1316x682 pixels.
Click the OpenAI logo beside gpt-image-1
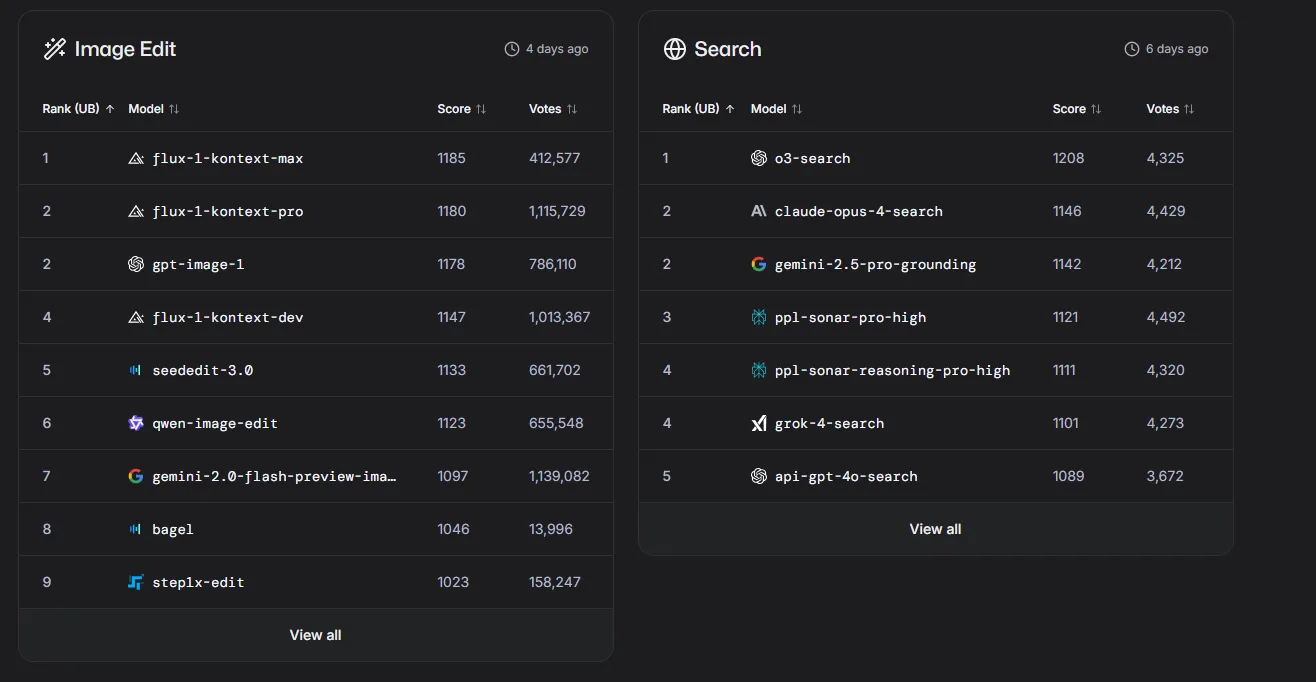click(136, 264)
